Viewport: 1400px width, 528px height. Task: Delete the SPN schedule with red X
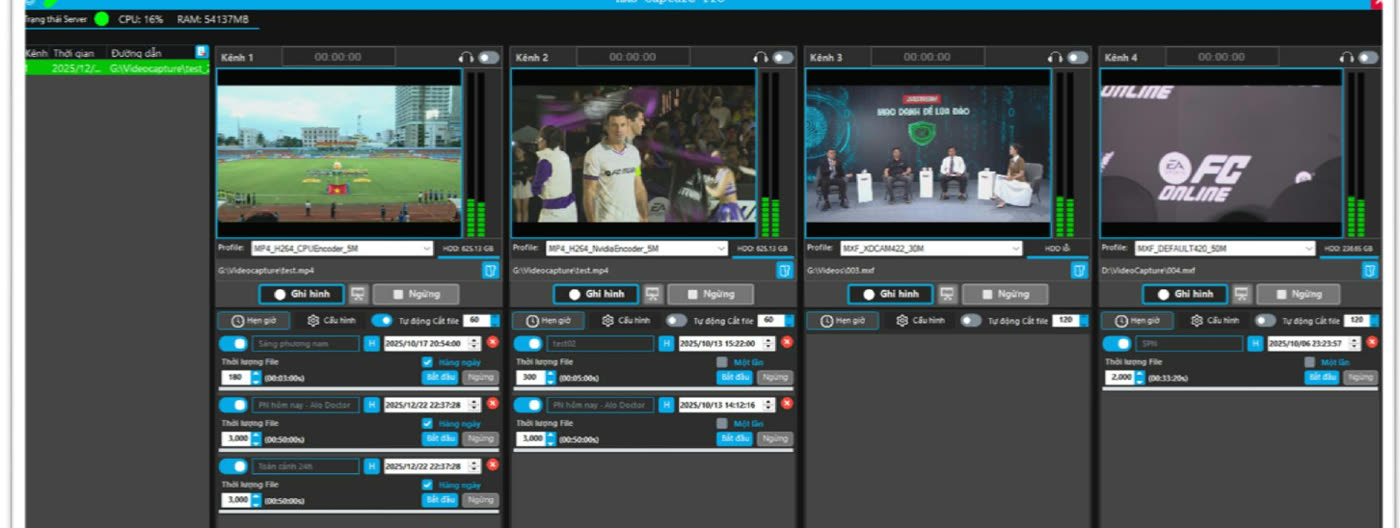(1372, 343)
